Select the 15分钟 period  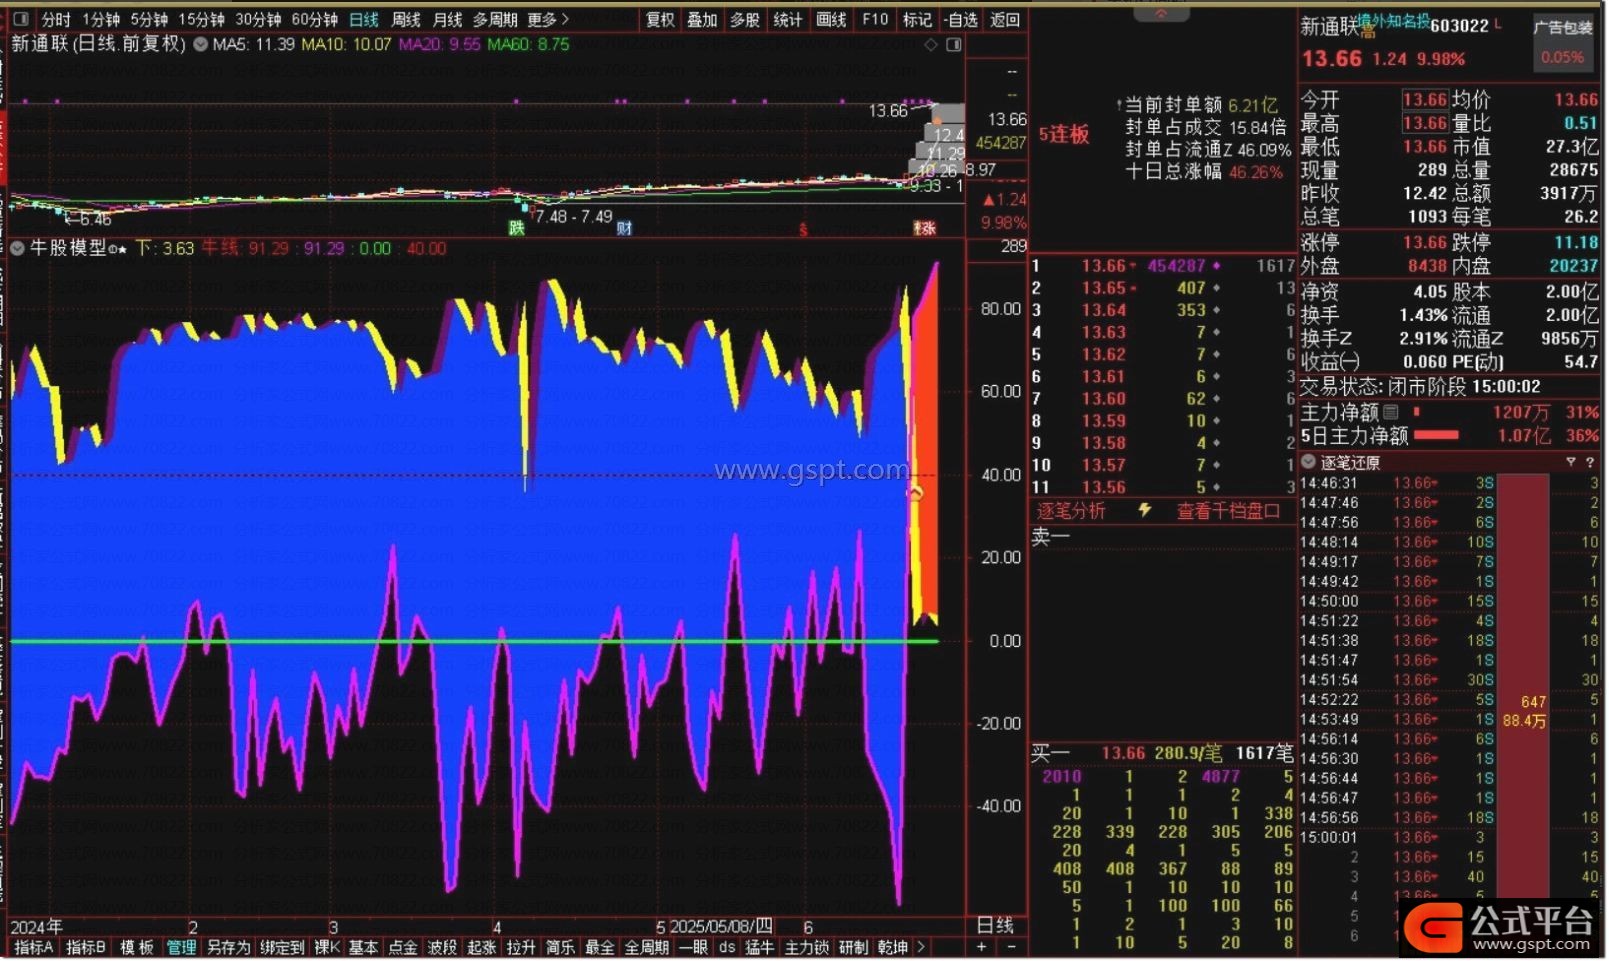[201, 19]
